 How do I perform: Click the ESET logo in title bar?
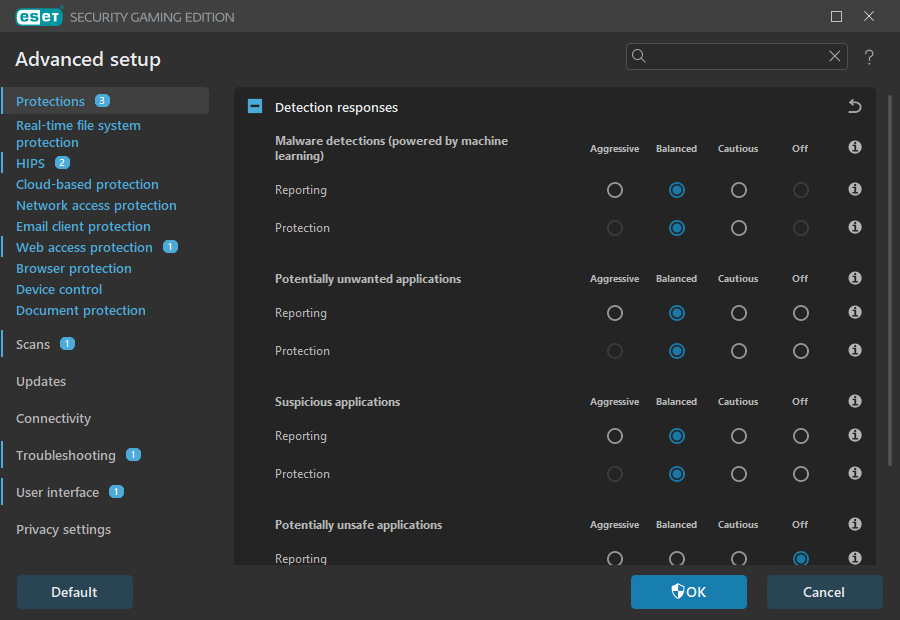click(x=39, y=17)
